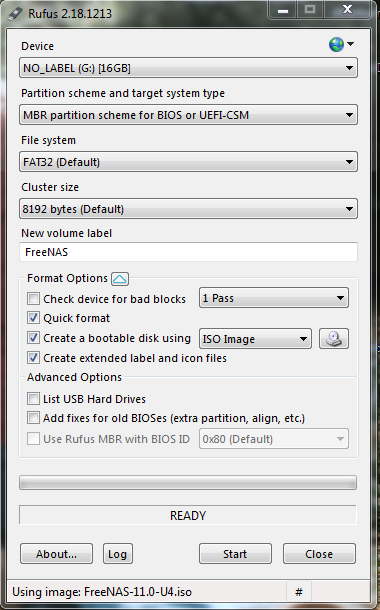Click the READY status field
The width and height of the screenshot is (380, 610).
click(188, 515)
